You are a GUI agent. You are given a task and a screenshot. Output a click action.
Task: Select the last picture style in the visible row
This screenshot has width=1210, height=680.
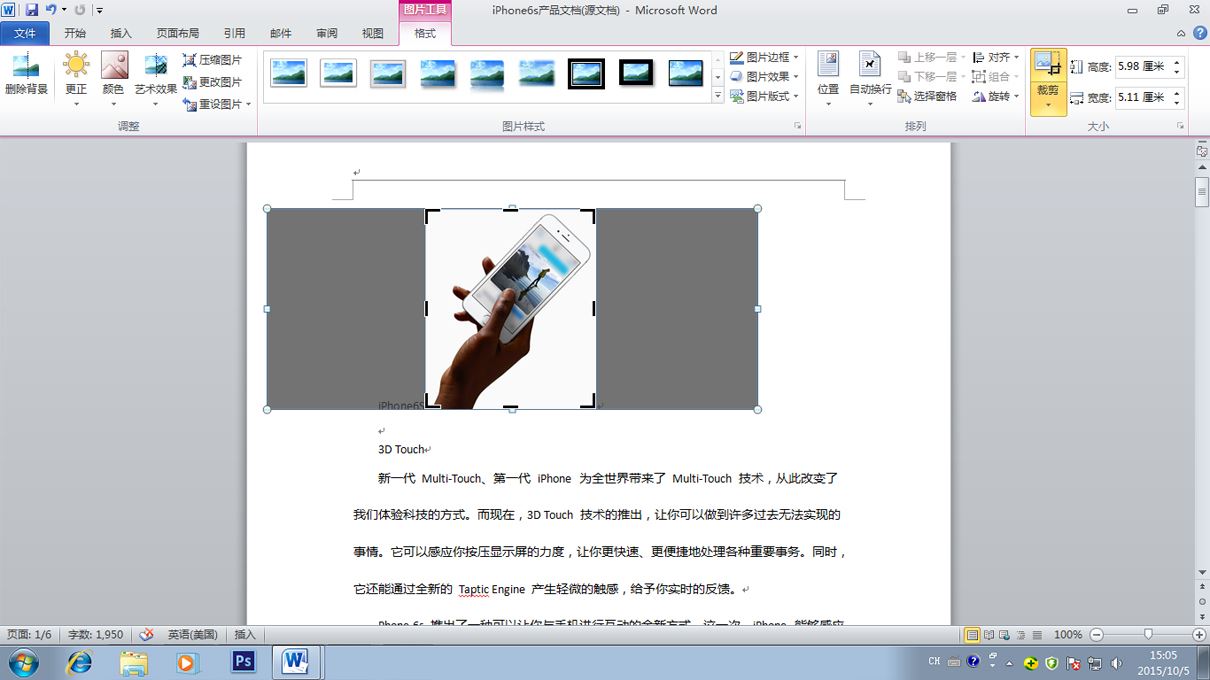tap(686, 73)
